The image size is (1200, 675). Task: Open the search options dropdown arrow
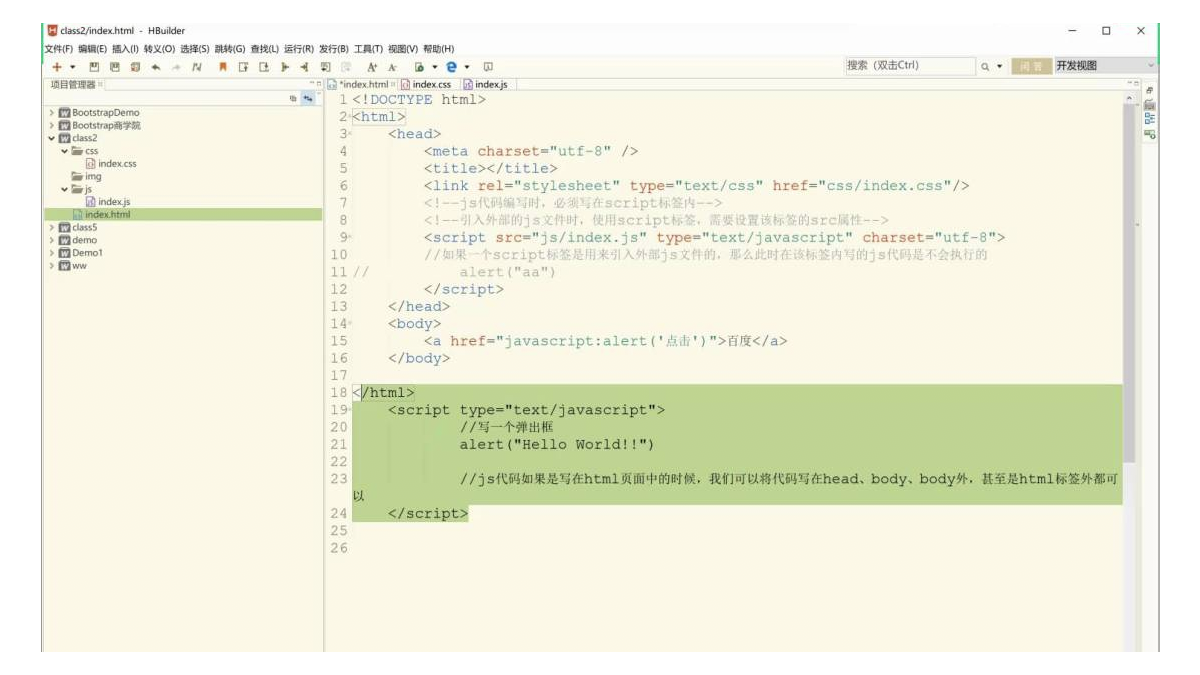[998, 66]
